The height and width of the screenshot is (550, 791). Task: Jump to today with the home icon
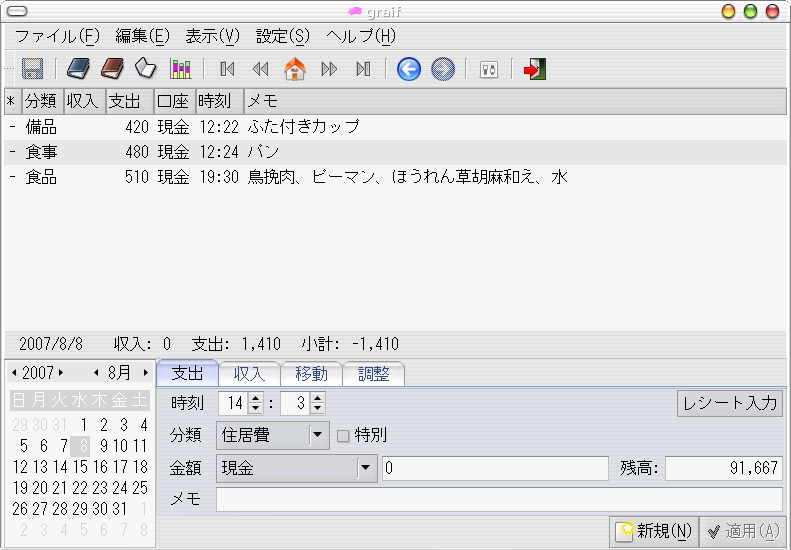(x=295, y=69)
